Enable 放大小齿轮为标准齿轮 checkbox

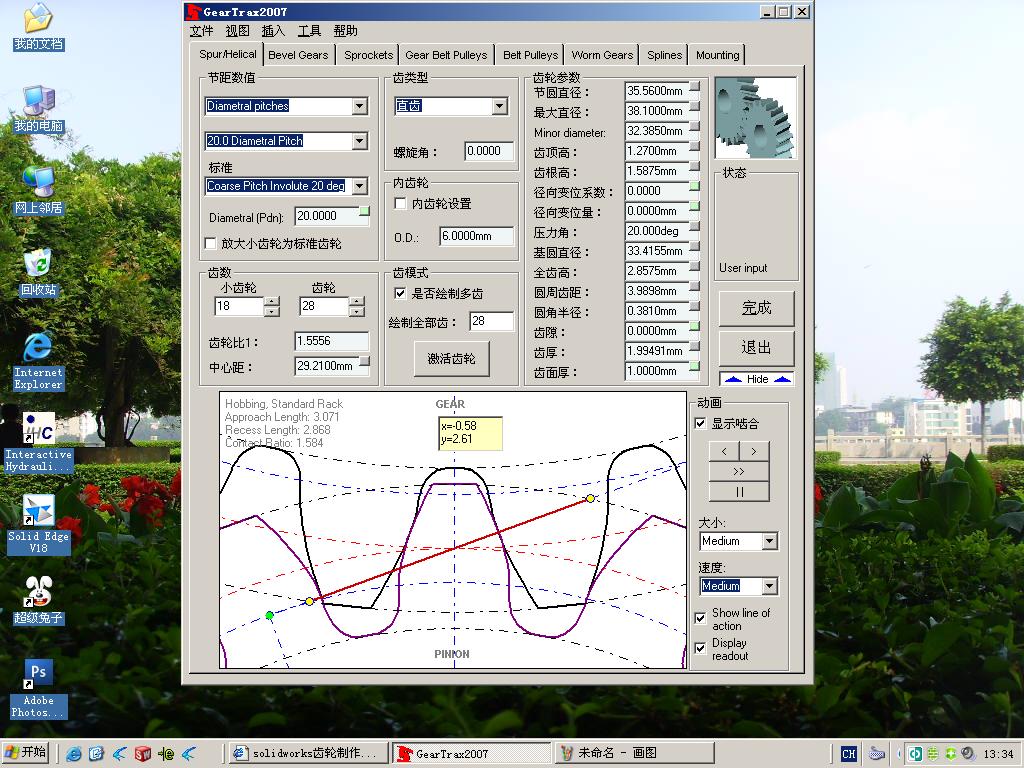point(210,244)
